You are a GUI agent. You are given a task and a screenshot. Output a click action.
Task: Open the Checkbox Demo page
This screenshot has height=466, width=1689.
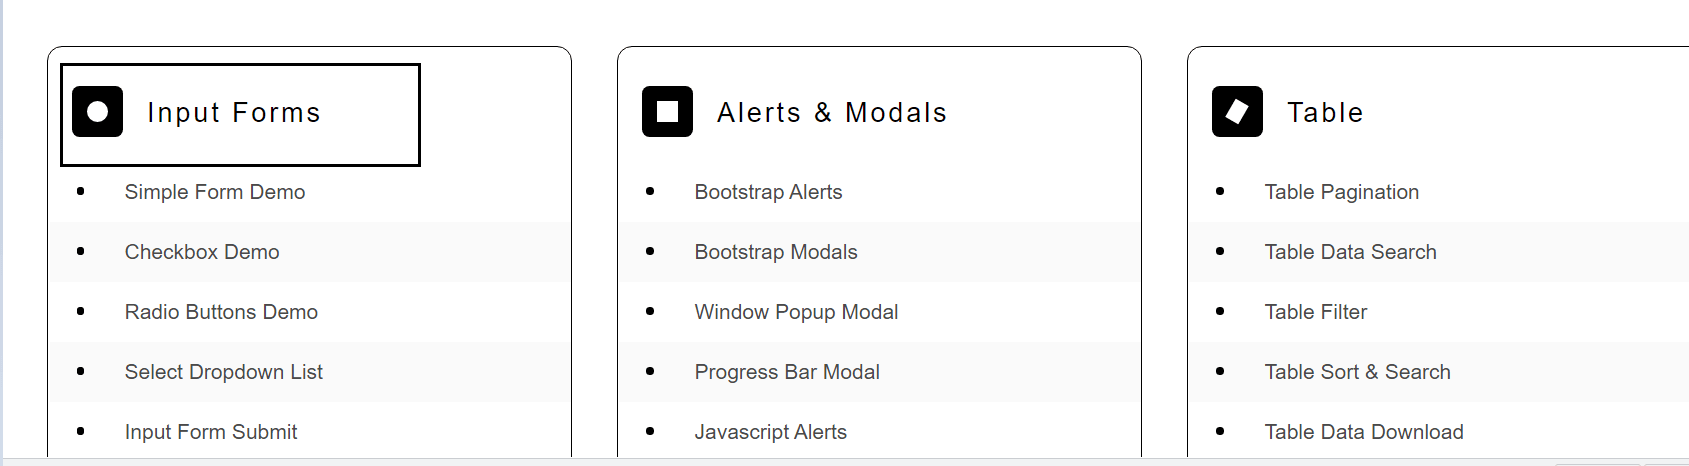[202, 252]
